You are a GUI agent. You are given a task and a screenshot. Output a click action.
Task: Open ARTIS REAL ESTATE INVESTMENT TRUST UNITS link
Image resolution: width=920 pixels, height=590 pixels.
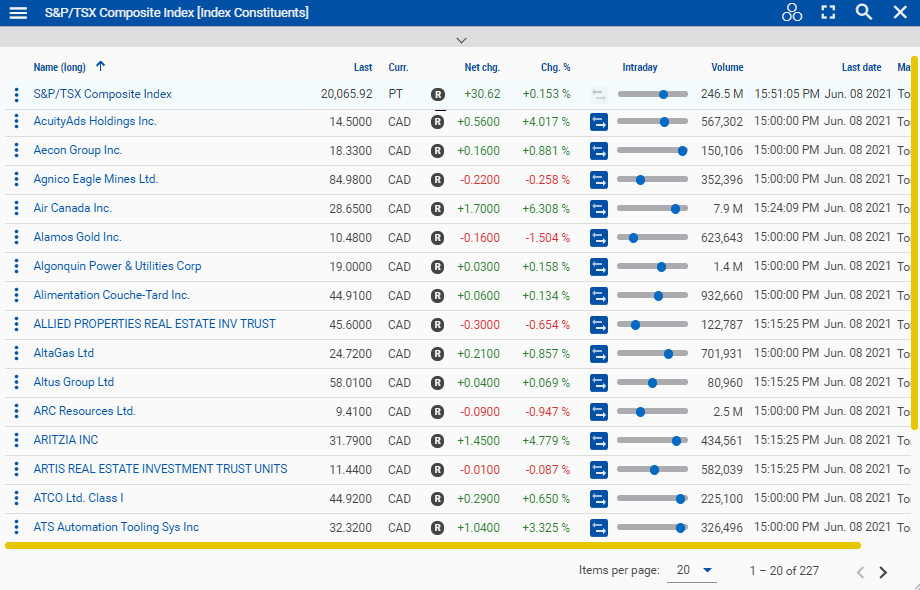tap(160, 469)
